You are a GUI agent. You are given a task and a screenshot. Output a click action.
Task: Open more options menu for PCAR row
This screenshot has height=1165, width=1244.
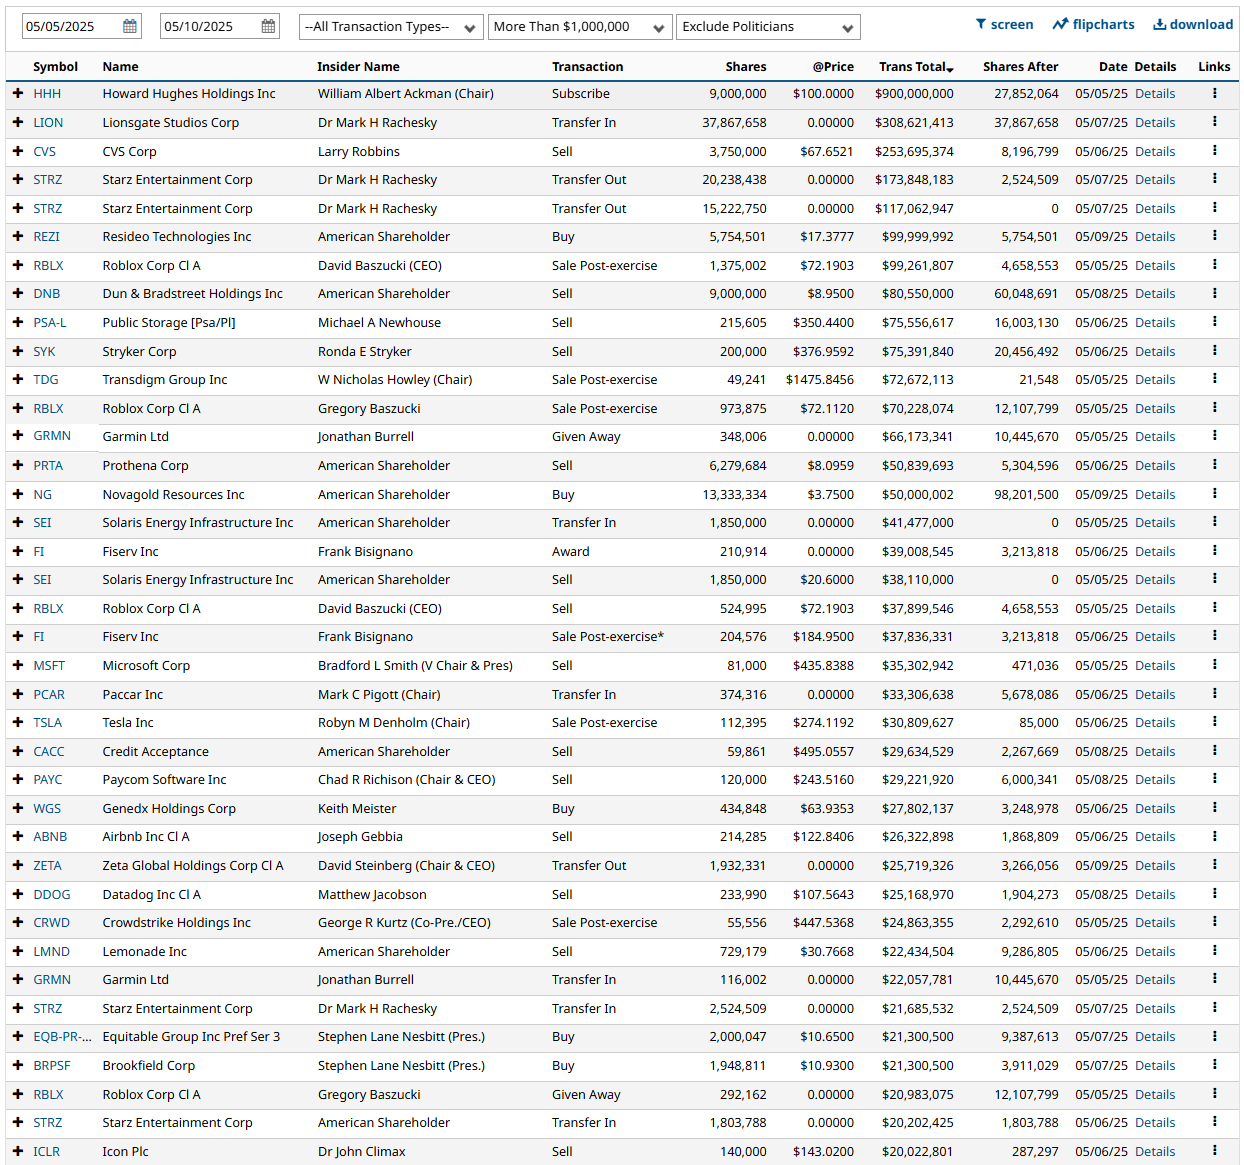(x=1215, y=694)
